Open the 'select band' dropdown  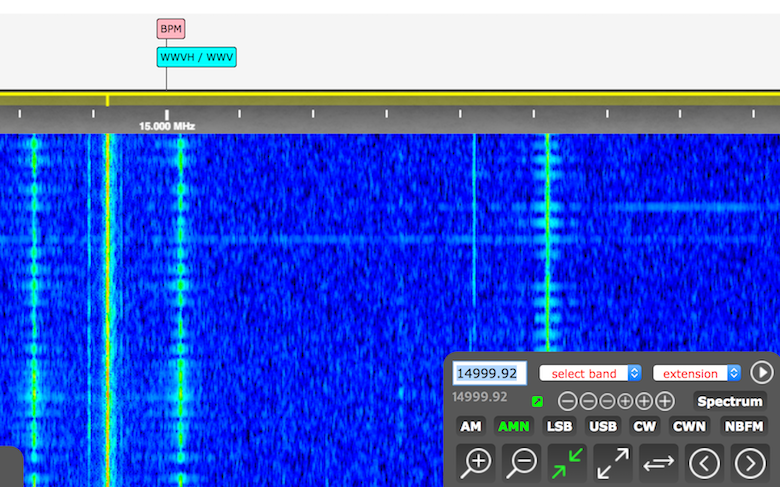(x=590, y=373)
